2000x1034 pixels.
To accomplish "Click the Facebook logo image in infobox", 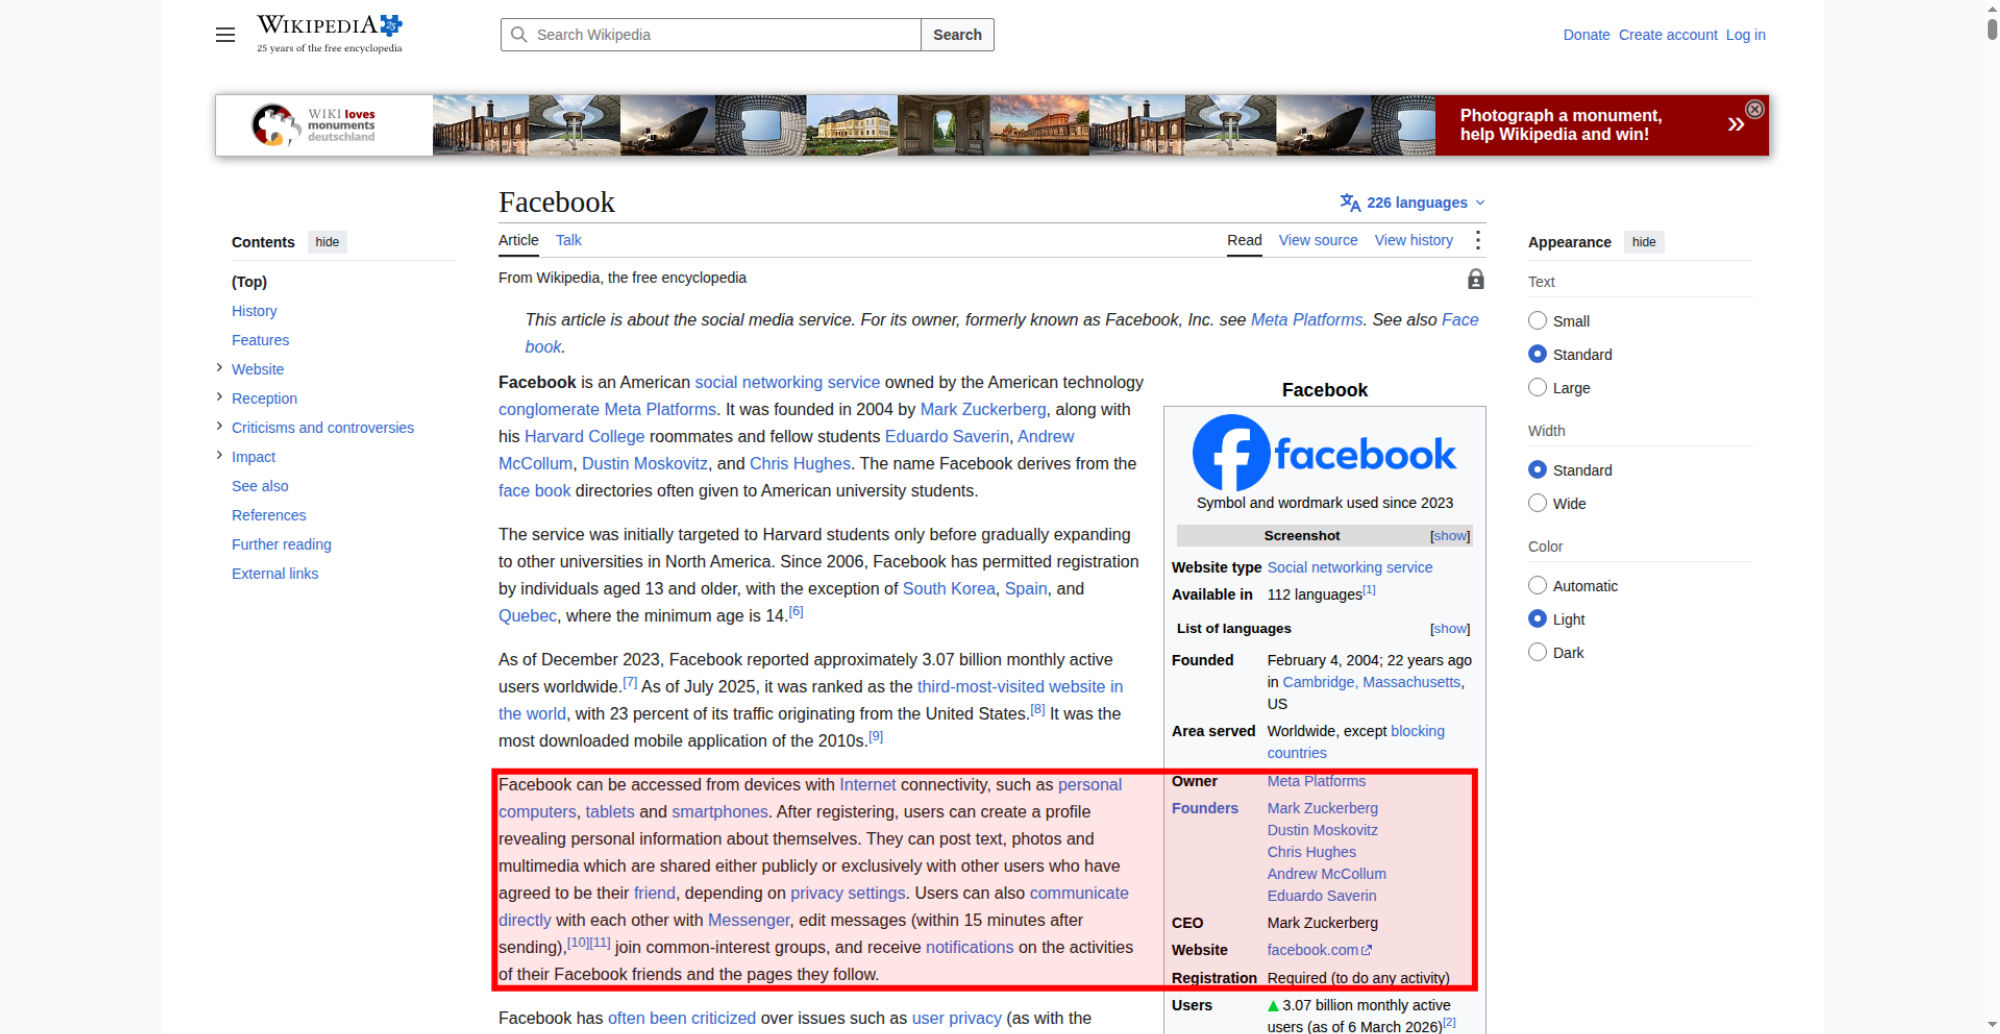I will tap(1324, 453).
